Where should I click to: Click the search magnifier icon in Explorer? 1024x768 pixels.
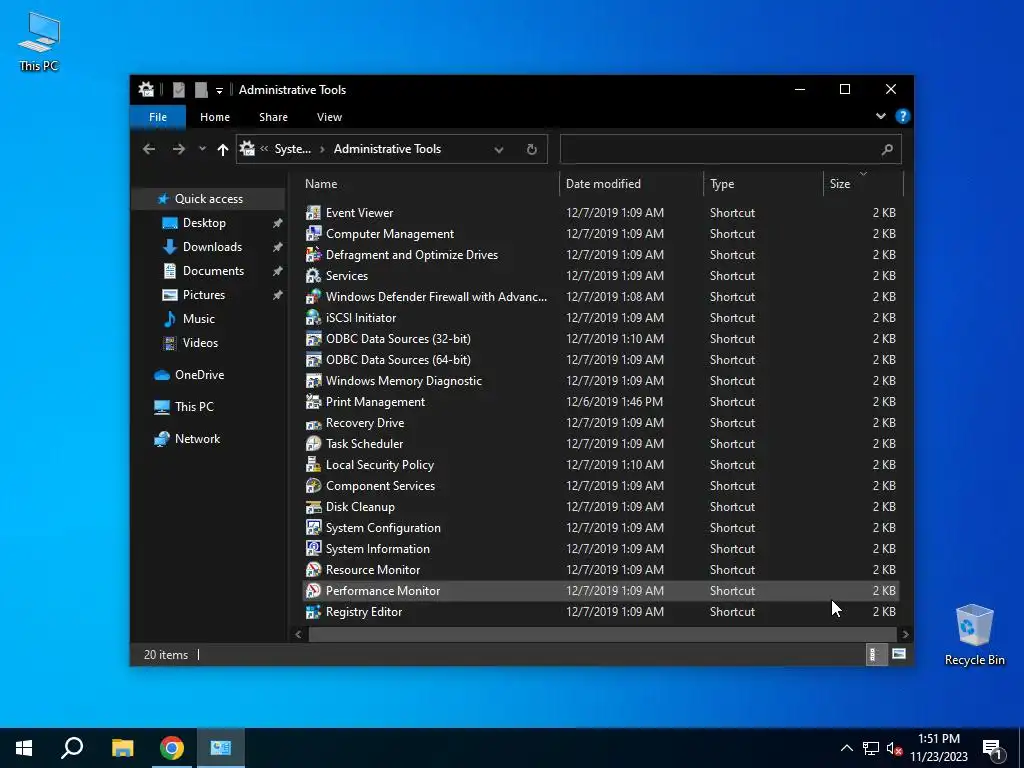[887, 150]
